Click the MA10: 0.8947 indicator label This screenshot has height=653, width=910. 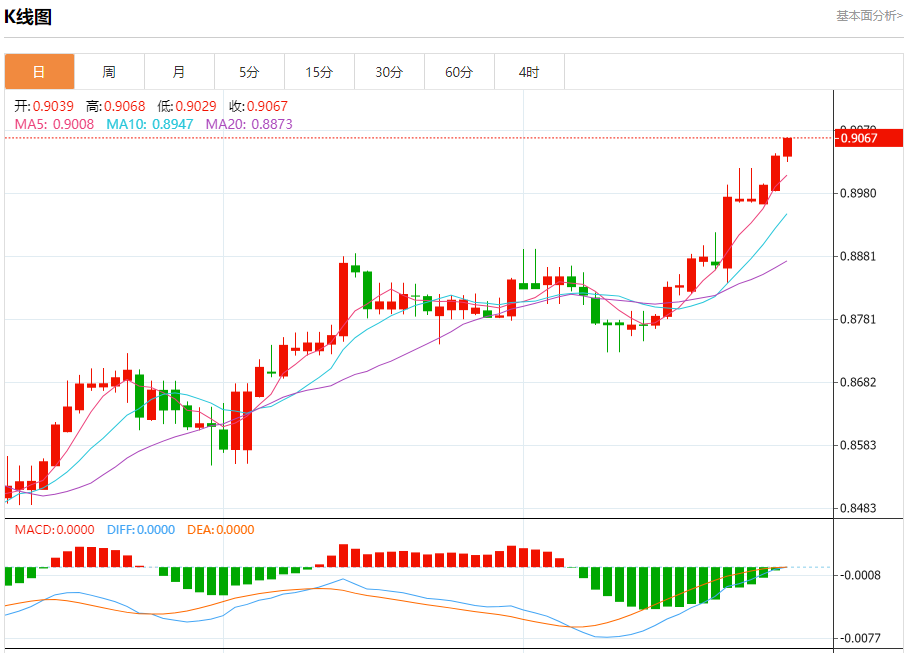click(149, 124)
